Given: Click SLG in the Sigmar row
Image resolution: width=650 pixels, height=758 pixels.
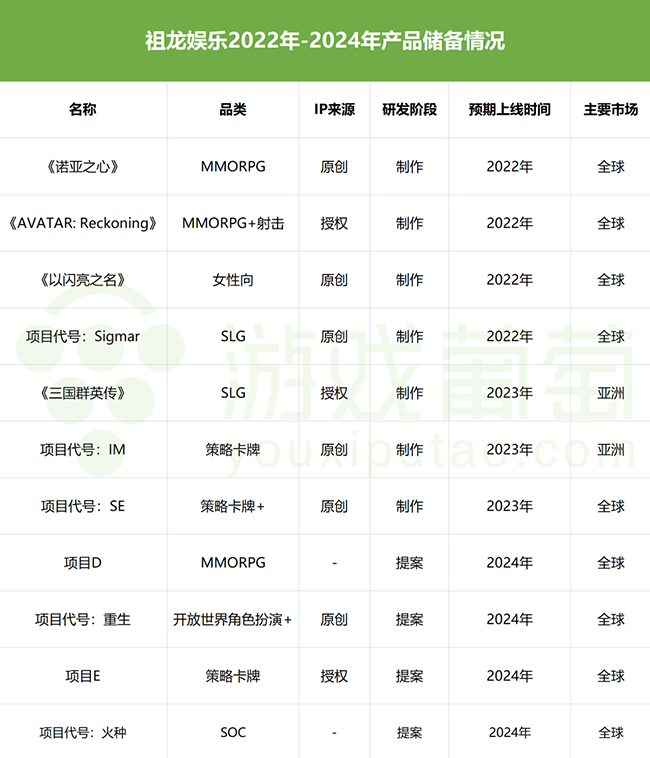Looking at the screenshot, I should click(x=233, y=336).
